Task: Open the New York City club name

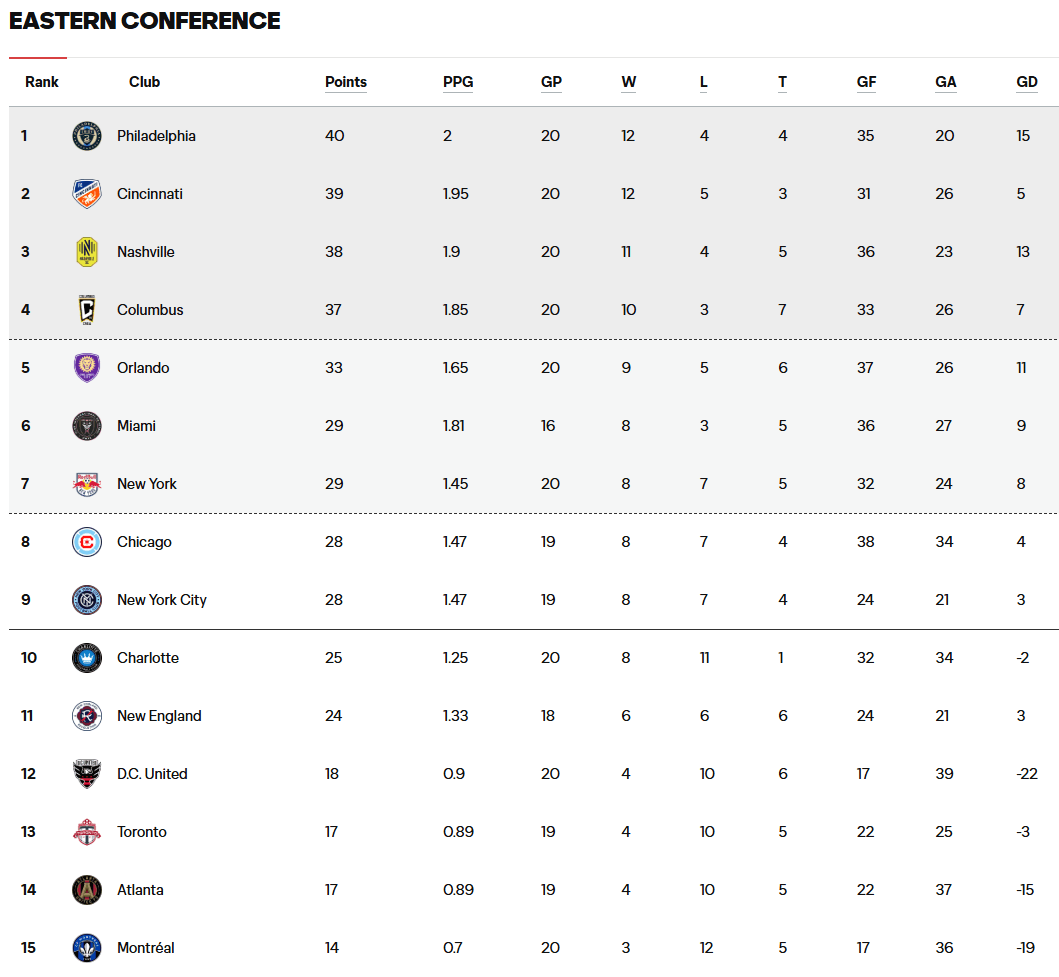Action: pyautogui.click(x=161, y=600)
